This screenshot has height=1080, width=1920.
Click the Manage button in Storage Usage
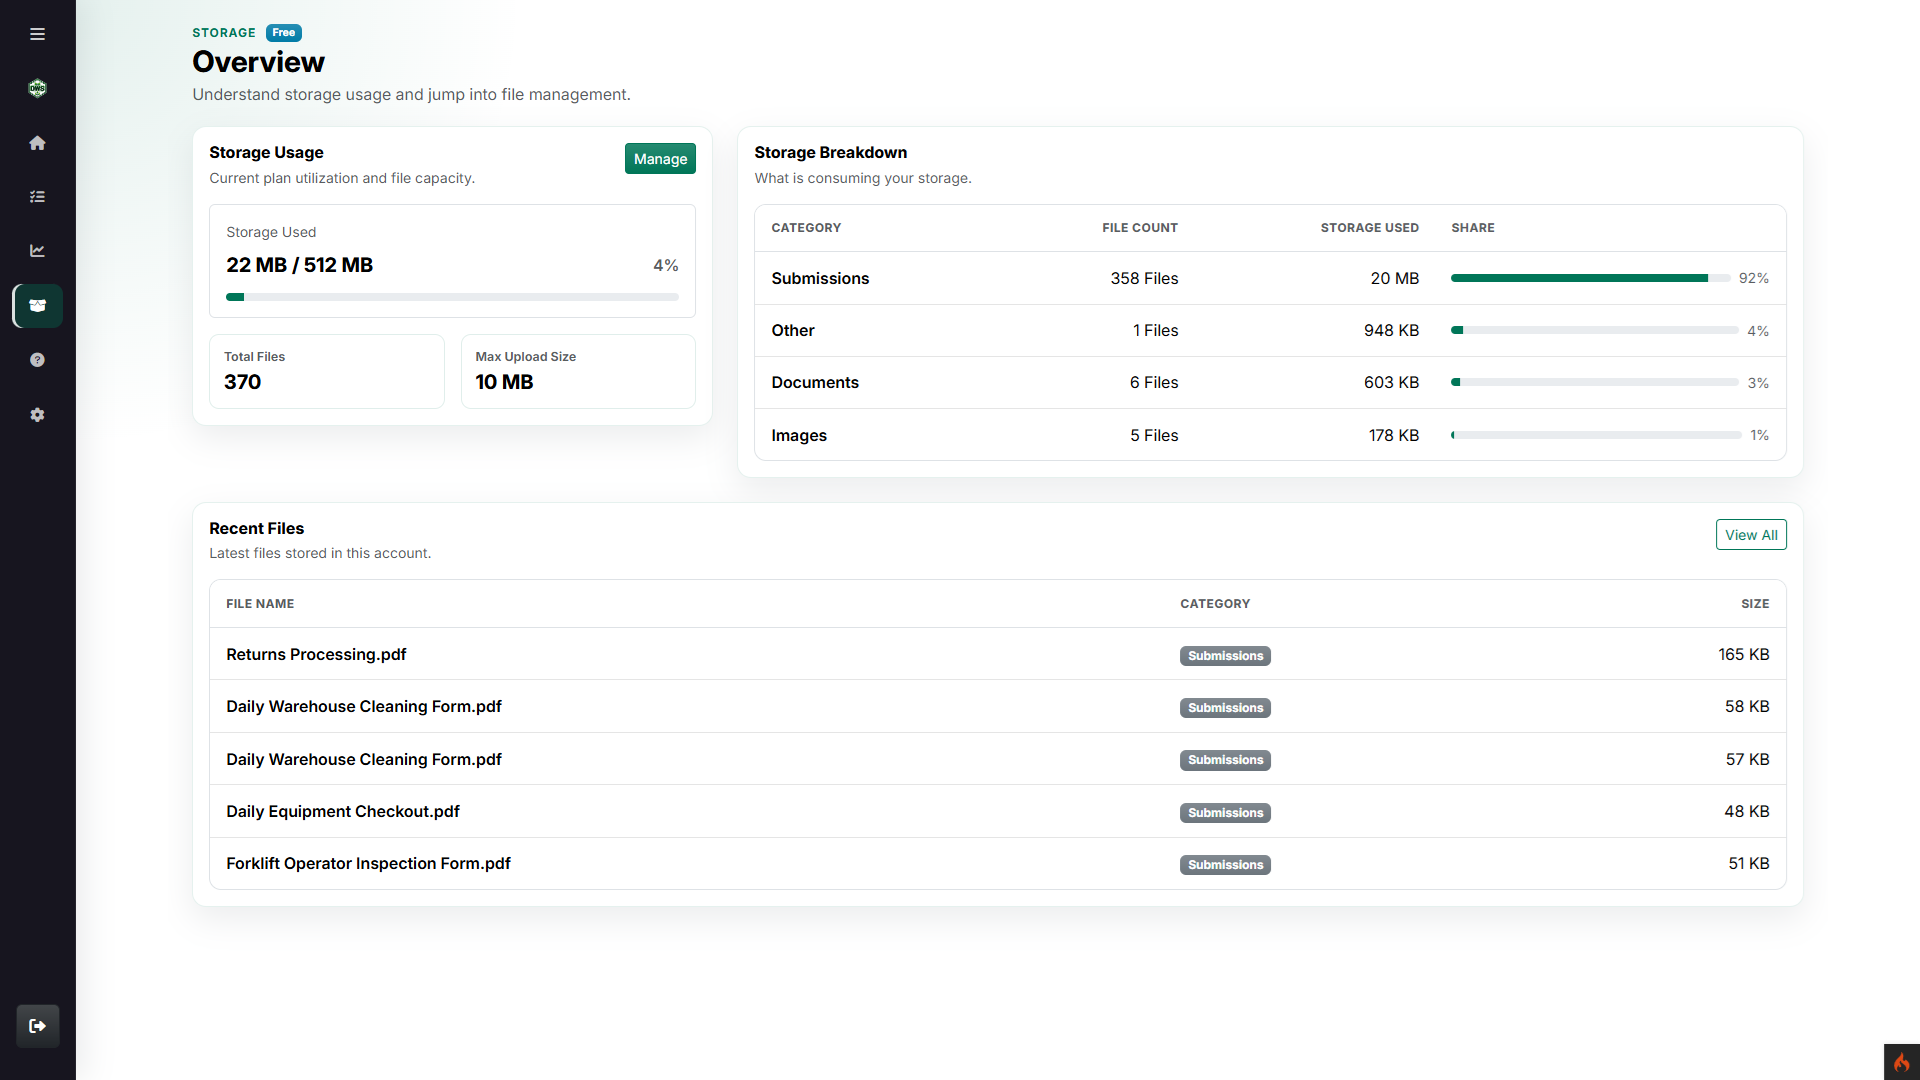[660, 159]
